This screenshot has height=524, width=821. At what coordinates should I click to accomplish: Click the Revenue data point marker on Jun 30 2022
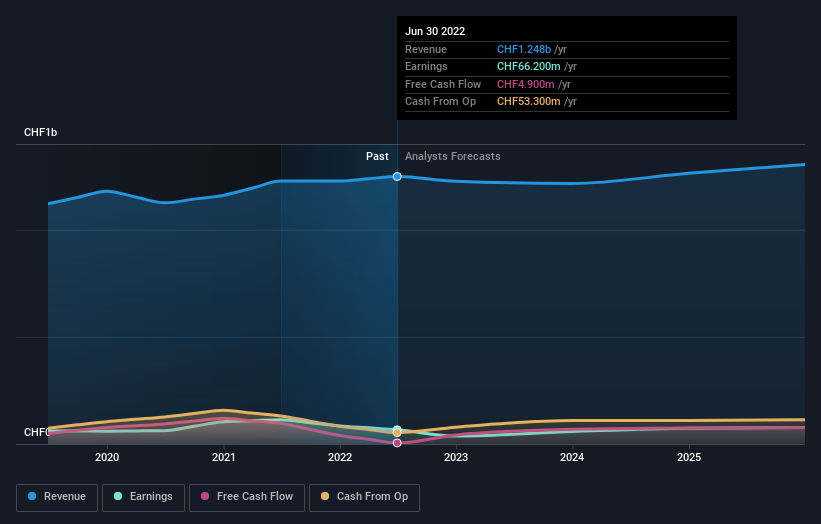pyautogui.click(x=397, y=176)
